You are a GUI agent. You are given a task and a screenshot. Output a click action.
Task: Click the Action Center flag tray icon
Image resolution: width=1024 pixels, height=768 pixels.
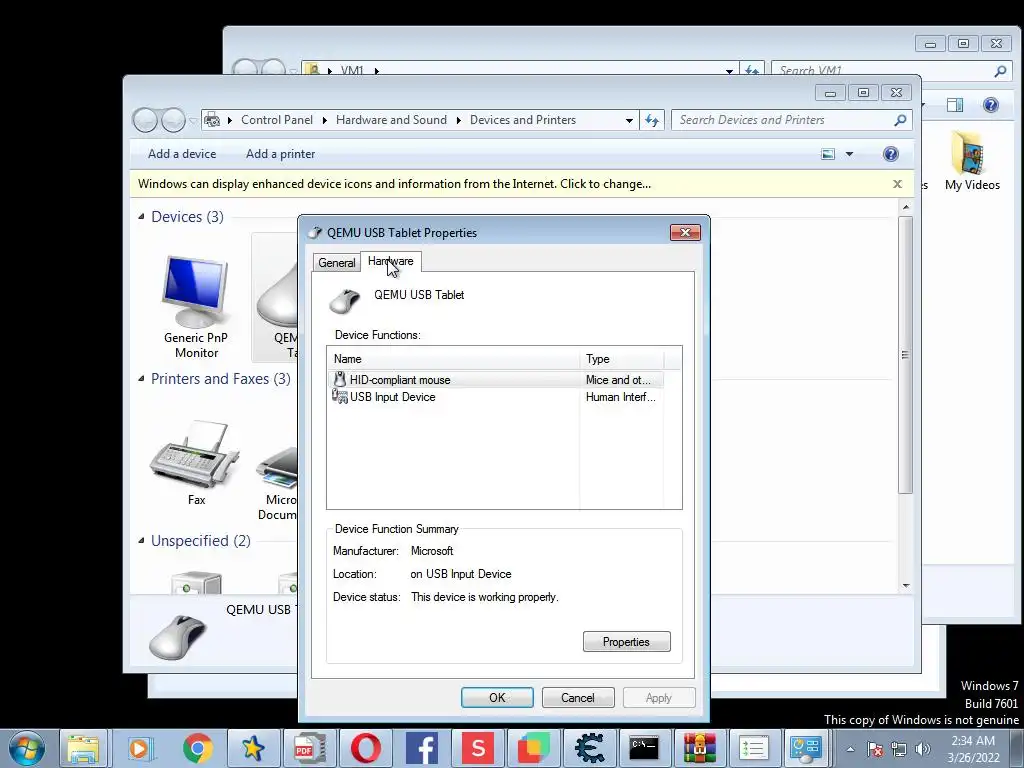click(875, 749)
